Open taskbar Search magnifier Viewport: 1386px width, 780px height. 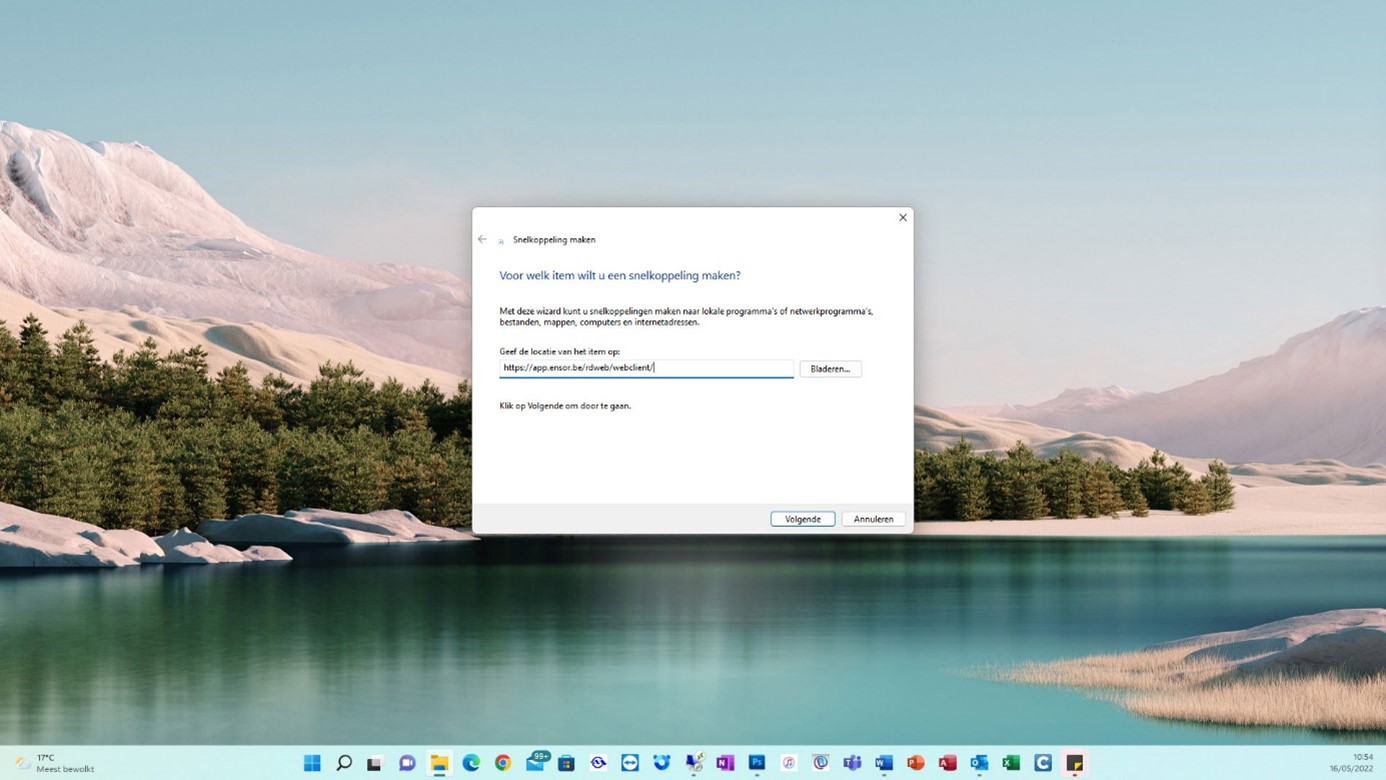click(x=344, y=763)
